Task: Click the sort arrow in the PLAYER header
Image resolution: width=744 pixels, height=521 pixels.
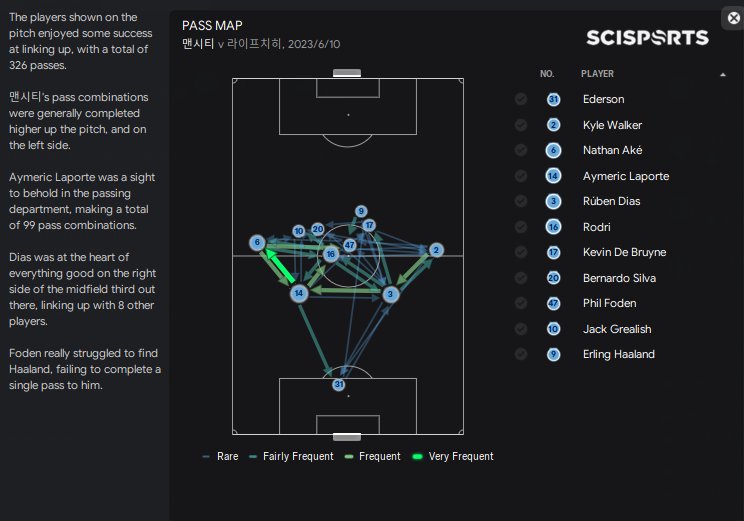Action: 723,74
